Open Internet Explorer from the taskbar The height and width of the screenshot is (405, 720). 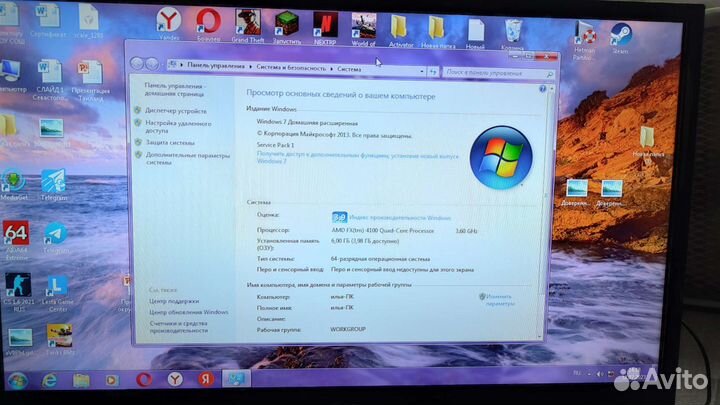click(47, 380)
